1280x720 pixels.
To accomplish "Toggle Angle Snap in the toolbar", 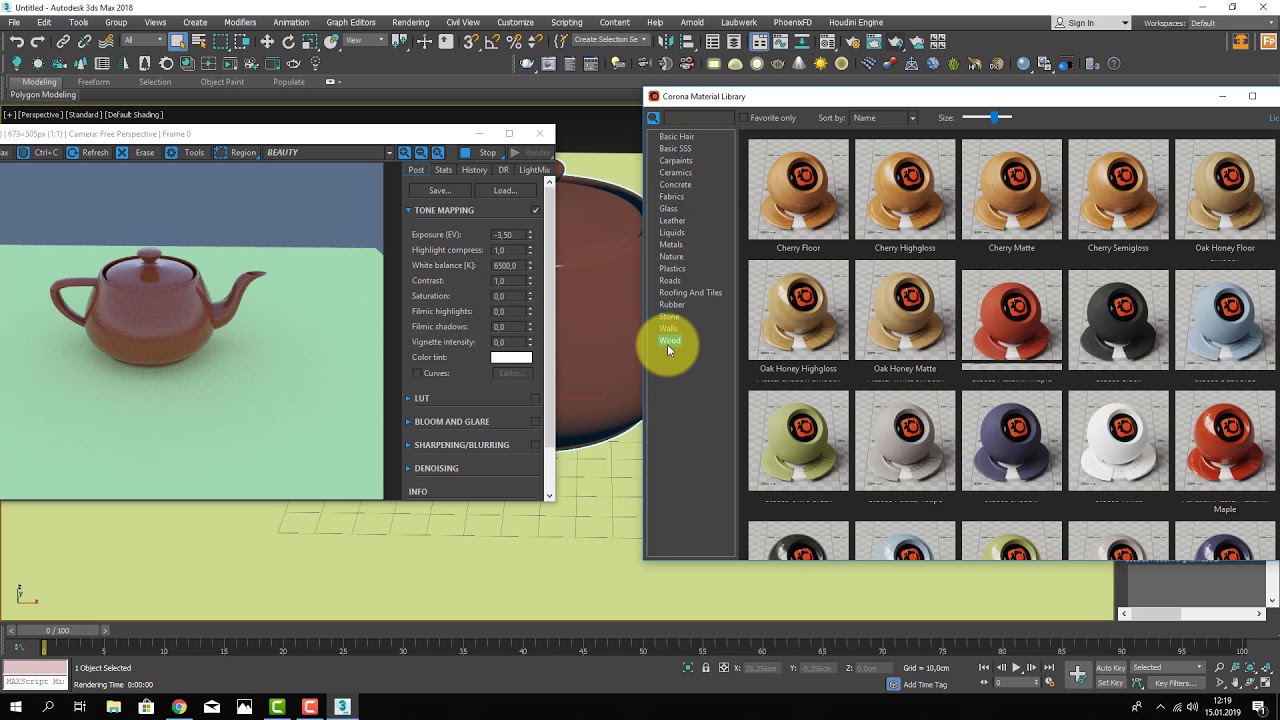I will point(494,41).
